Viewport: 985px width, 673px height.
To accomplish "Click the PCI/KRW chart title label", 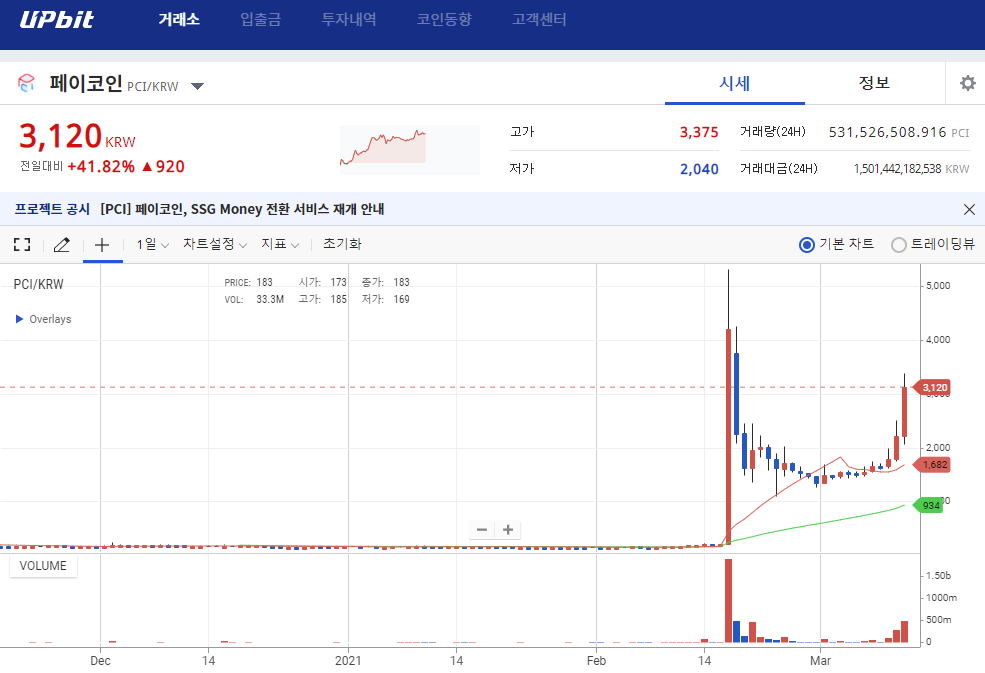I will [38, 284].
